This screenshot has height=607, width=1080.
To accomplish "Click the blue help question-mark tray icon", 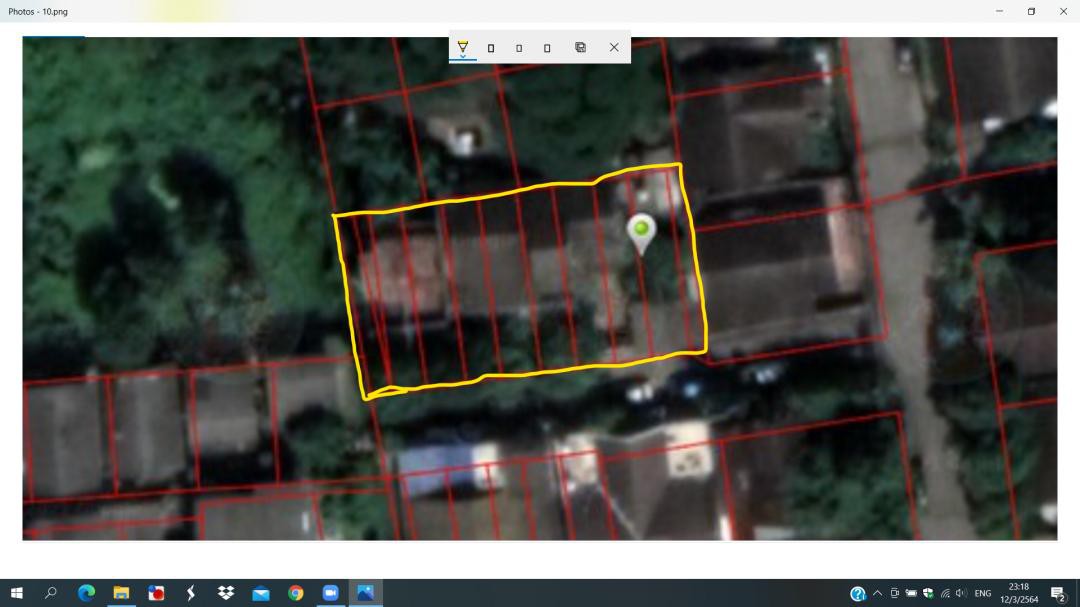I will 858,593.
